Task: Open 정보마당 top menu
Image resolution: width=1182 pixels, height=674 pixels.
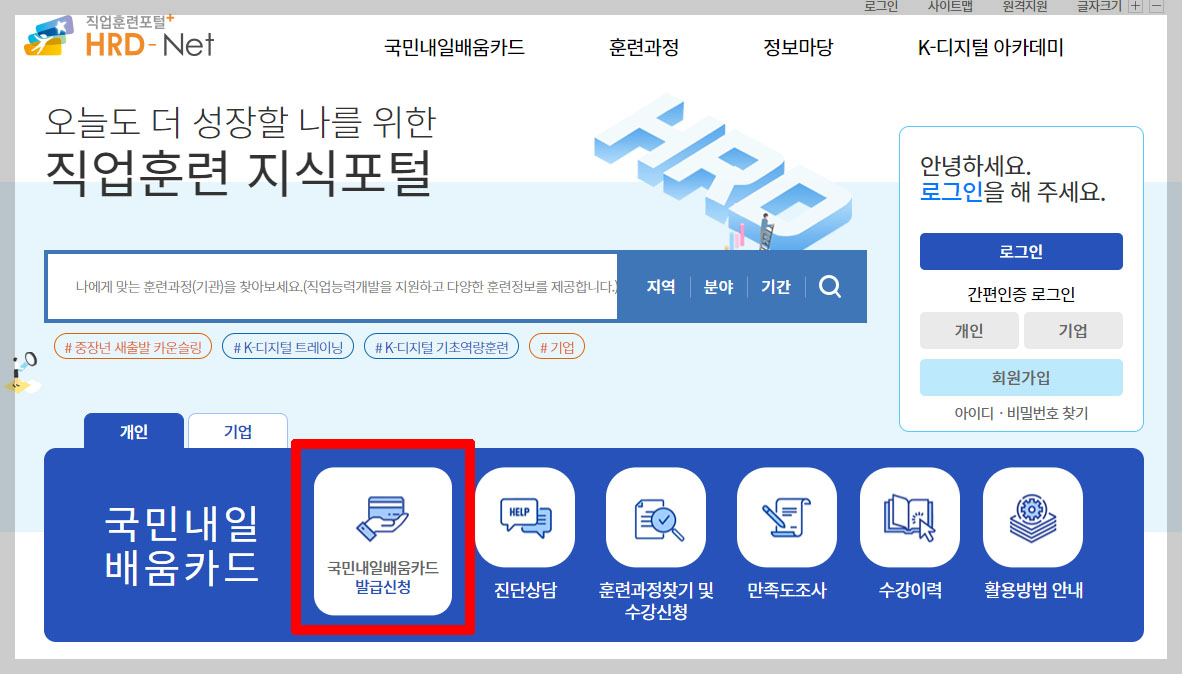Action: pyautogui.click(x=798, y=47)
